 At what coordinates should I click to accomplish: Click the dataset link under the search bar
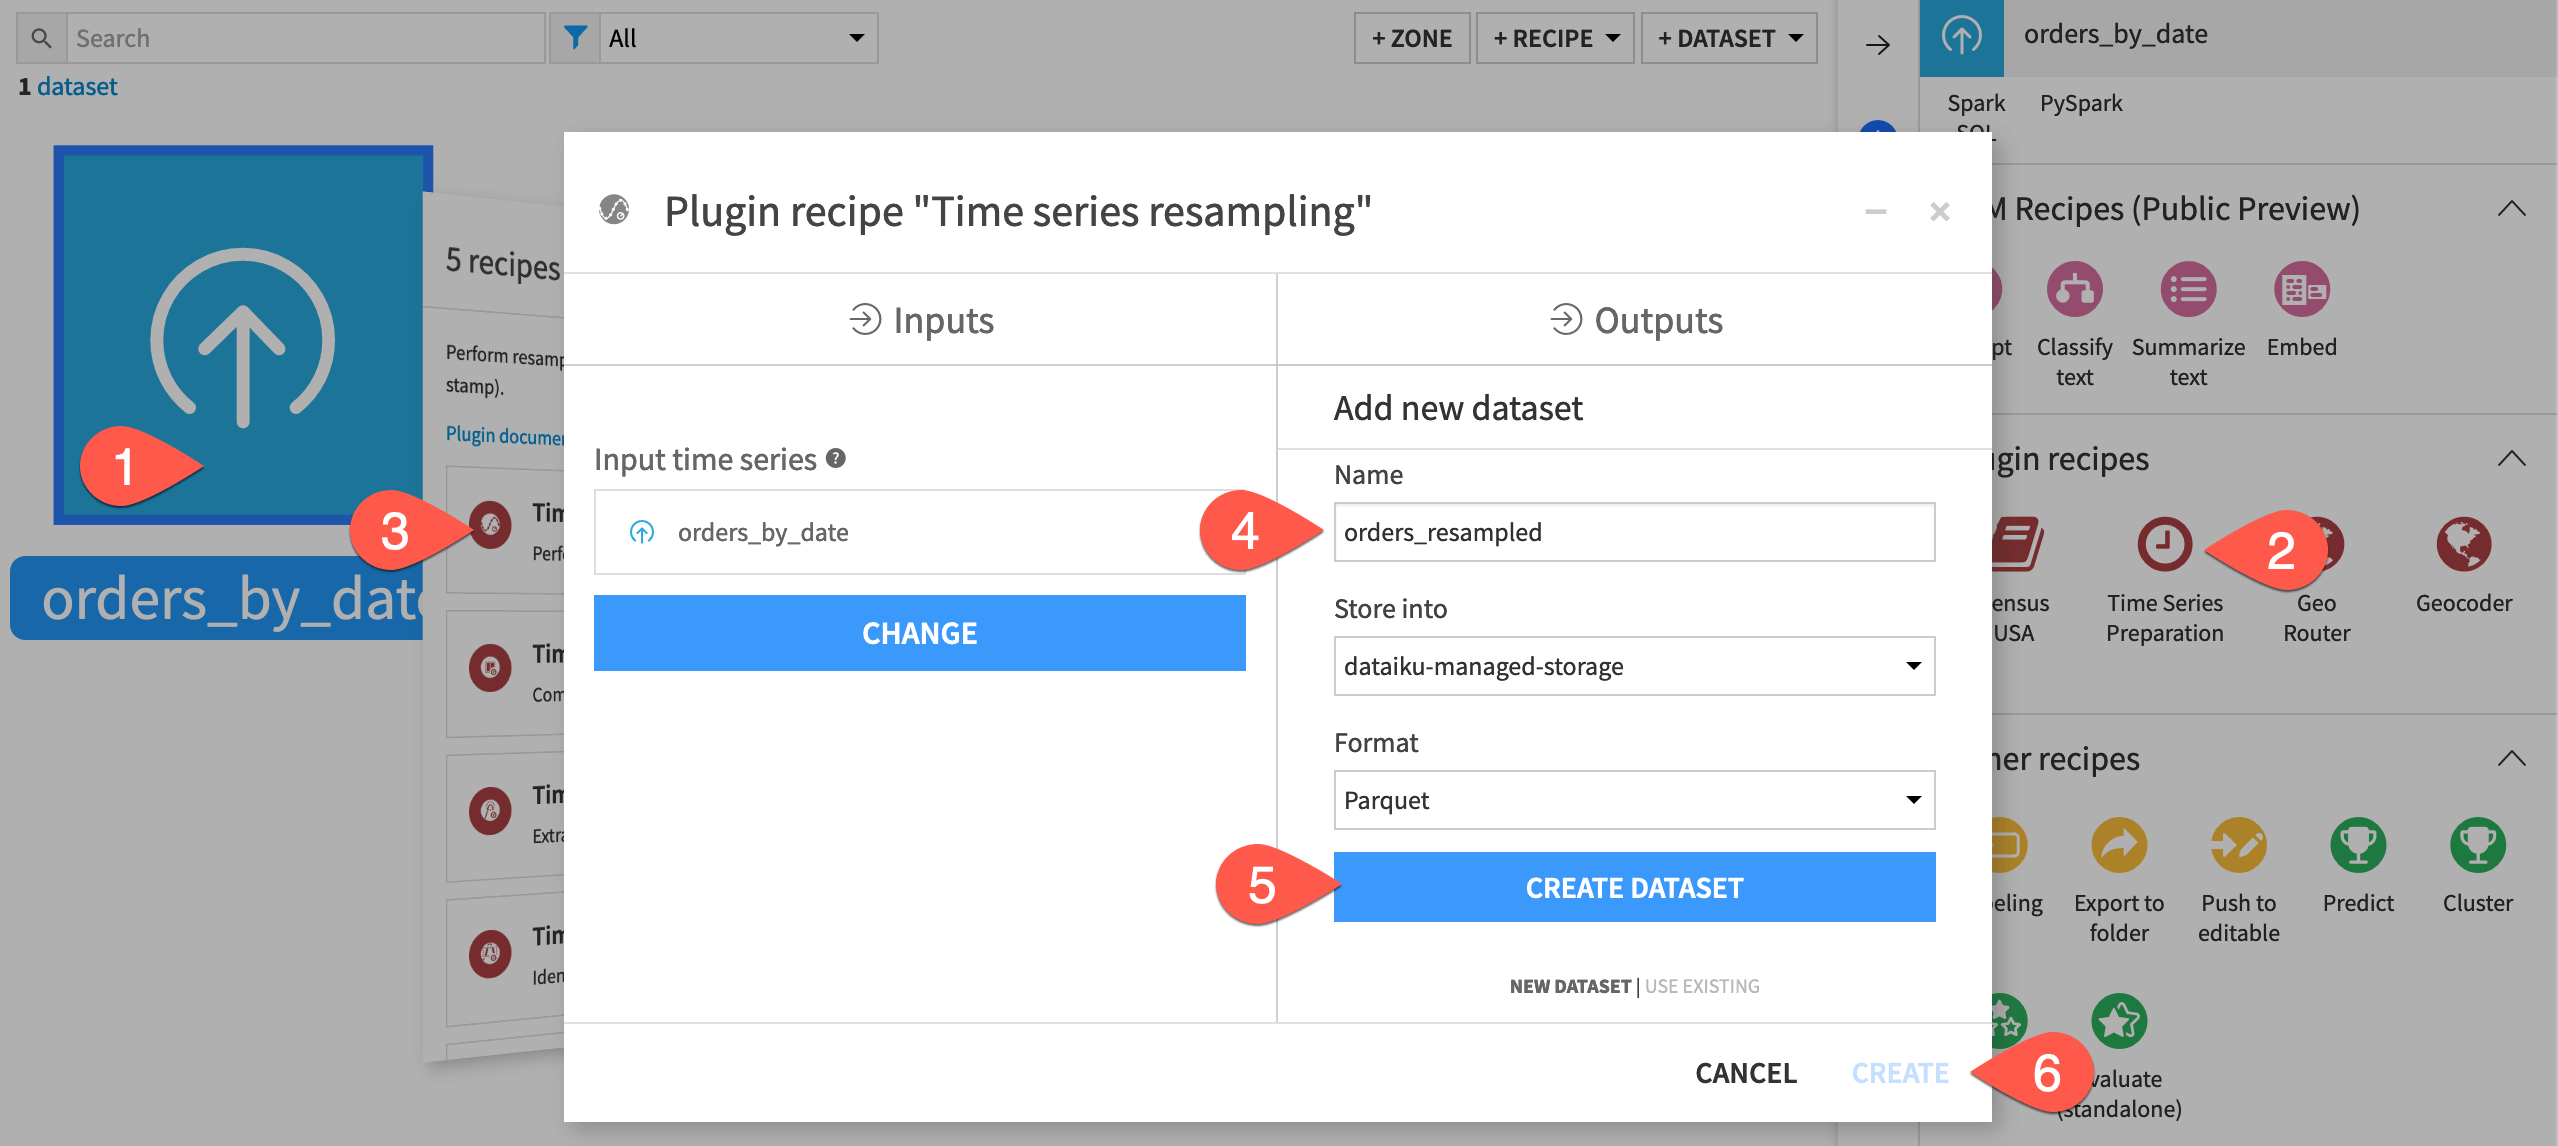point(77,87)
